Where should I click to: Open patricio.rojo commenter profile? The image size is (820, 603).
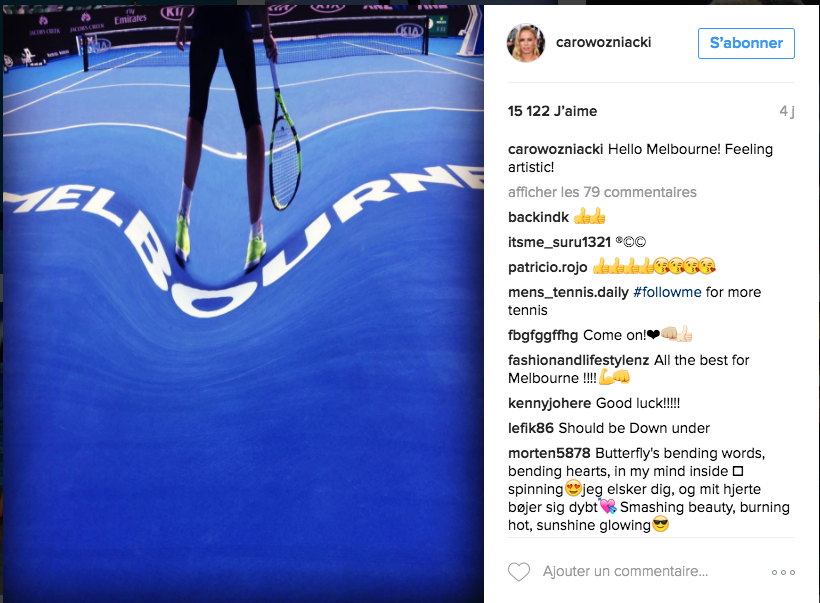[548, 267]
